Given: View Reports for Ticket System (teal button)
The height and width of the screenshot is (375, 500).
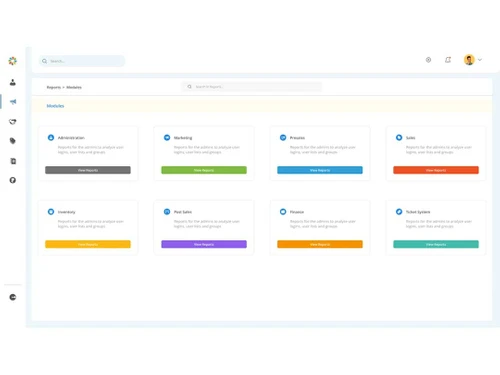Looking at the screenshot, I should [x=436, y=244].
